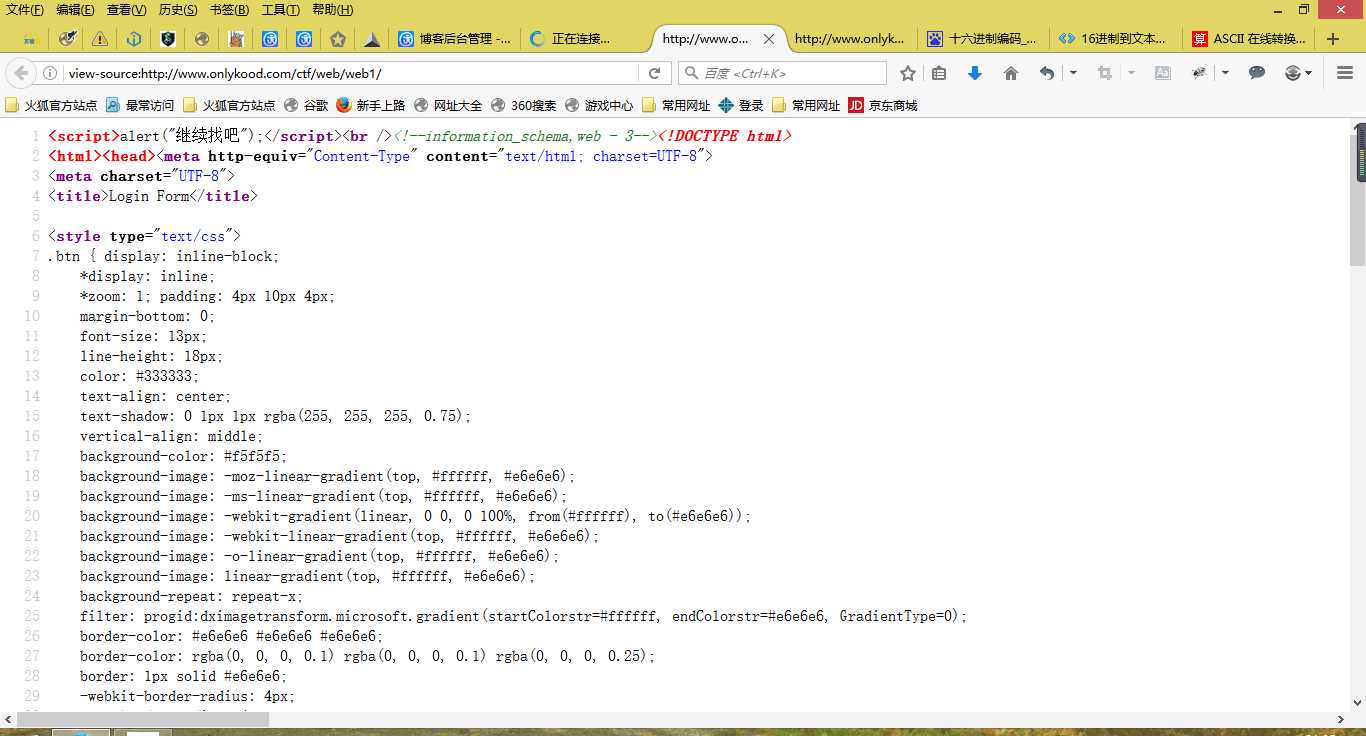Viewport: 1366px width, 736px height.
Task: Show the bookmarks list icon
Action: click(939, 73)
